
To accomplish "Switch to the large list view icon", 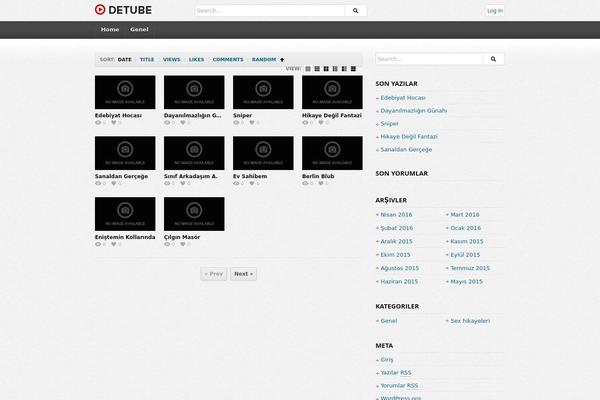I will point(353,69).
